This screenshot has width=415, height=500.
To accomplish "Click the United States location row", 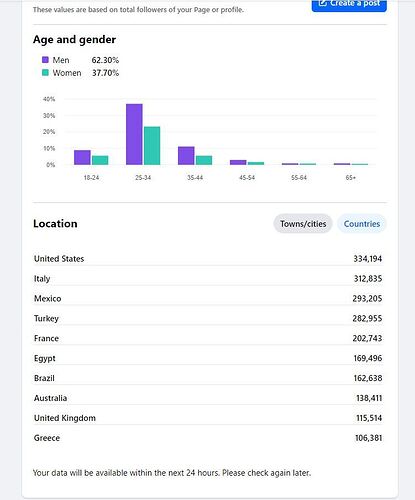I will click(208, 259).
